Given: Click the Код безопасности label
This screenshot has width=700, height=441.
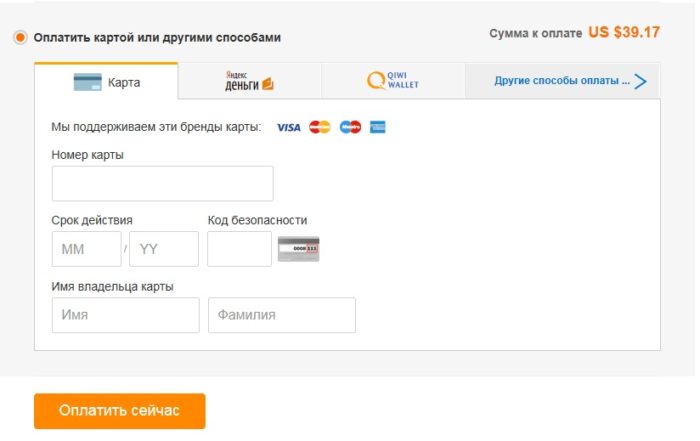Looking at the screenshot, I should click(257, 220).
